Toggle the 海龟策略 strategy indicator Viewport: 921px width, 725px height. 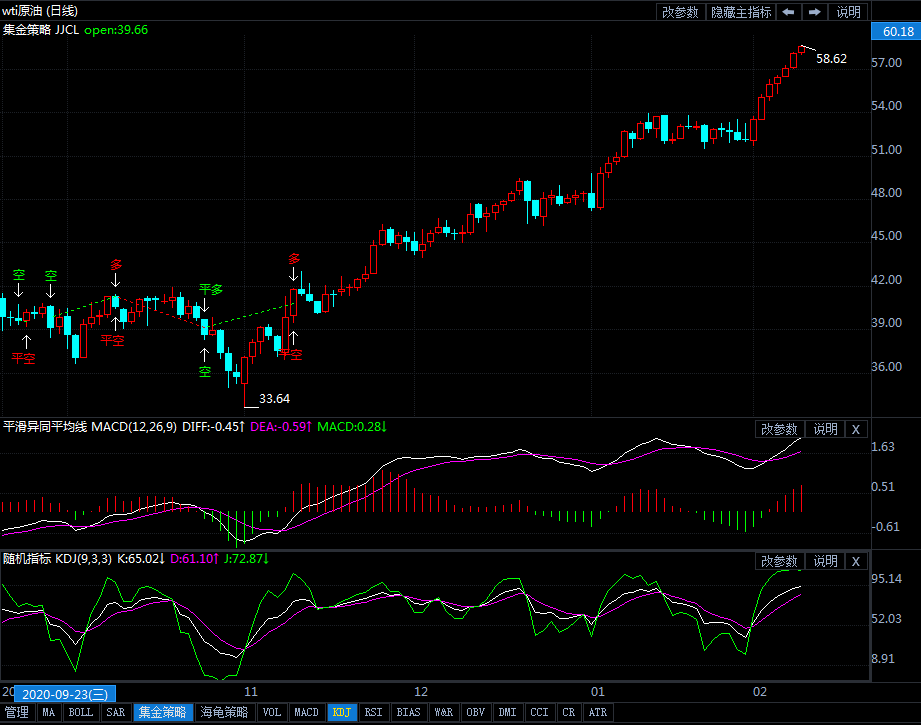point(224,713)
